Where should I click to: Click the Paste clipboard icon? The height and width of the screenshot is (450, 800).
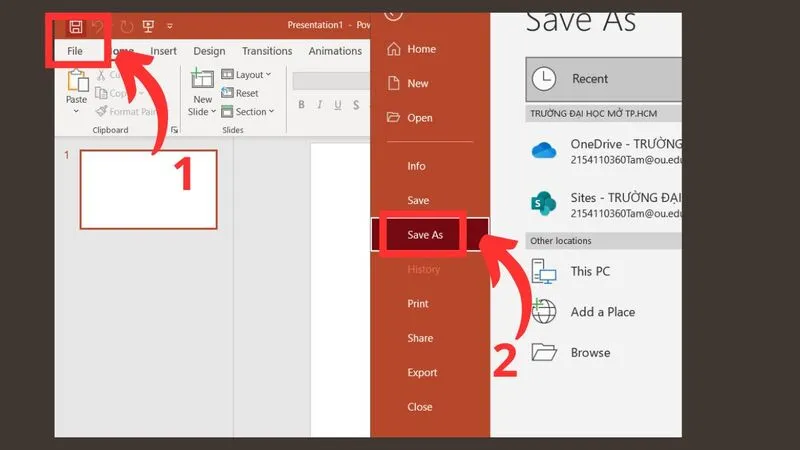click(77, 81)
